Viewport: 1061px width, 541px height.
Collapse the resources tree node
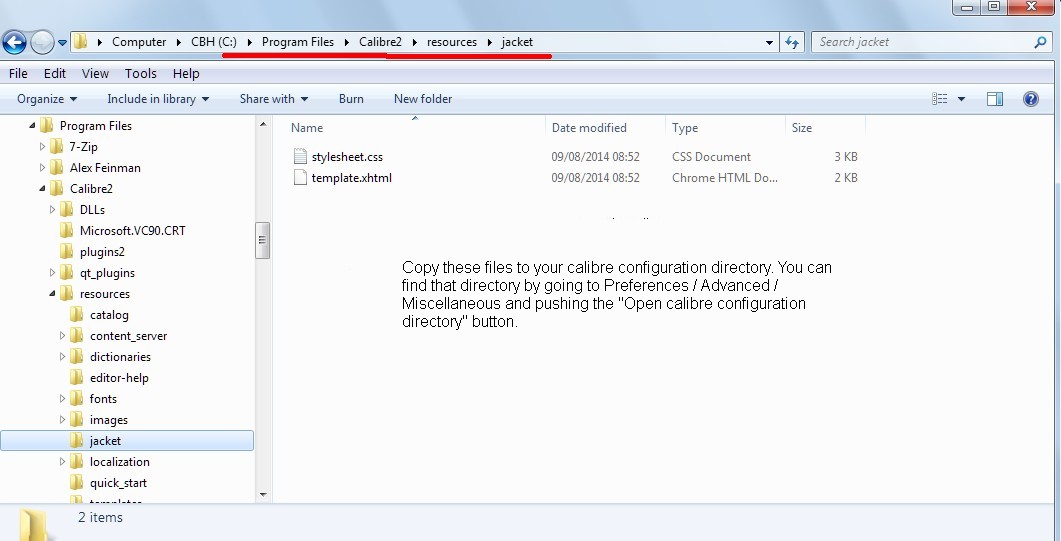(52, 293)
